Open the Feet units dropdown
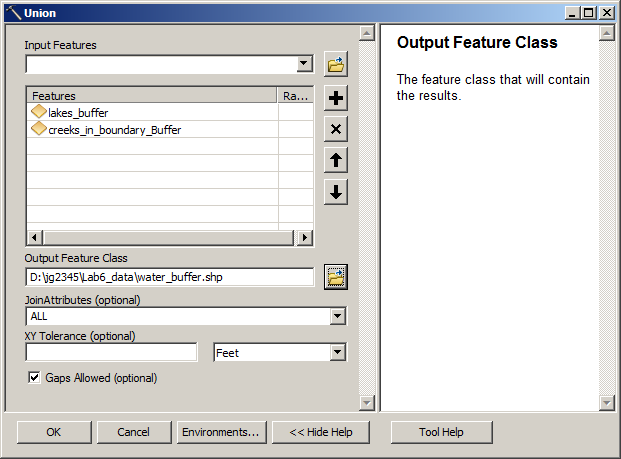The height and width of the screenshot is (459, 621). coord(337,352)
